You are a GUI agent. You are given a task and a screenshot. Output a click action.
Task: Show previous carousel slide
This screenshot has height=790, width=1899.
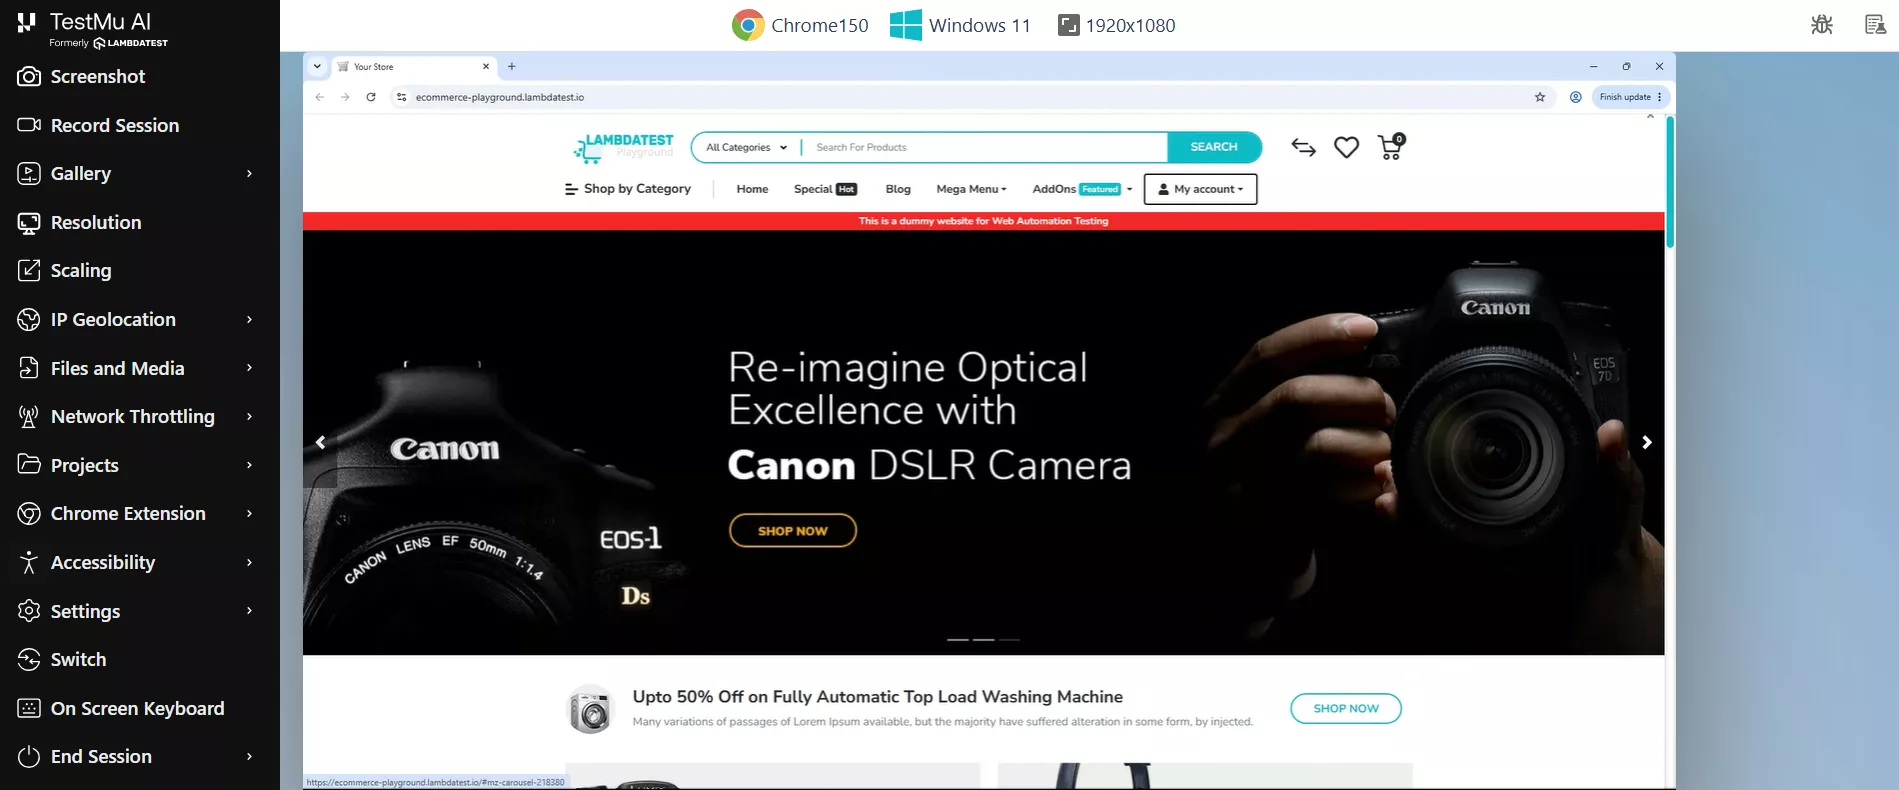[320, 442]
